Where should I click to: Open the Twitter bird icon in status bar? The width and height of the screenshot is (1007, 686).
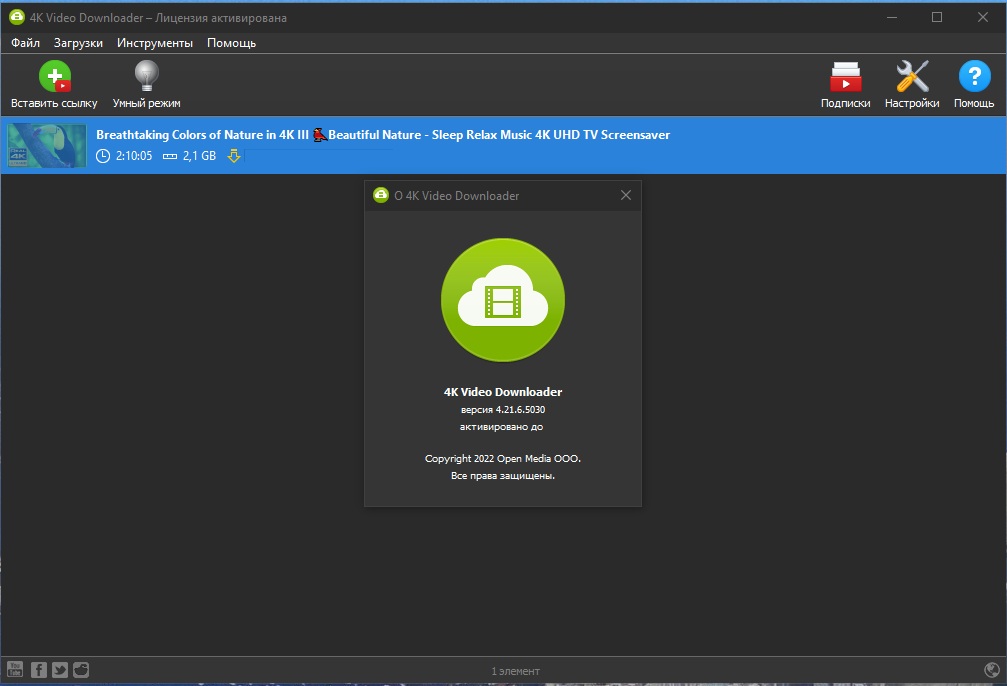pyautogui.click(x=60, y=670)
